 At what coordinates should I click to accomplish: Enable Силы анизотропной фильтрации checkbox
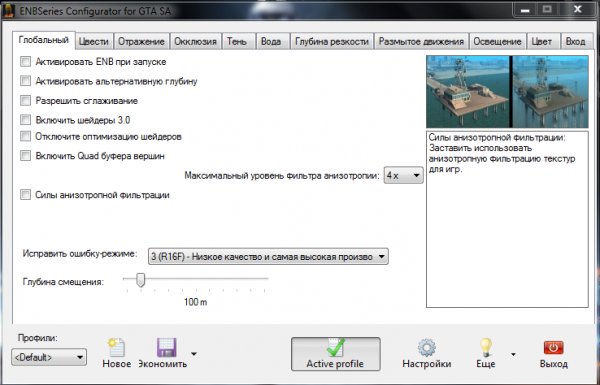pos(25,195)
